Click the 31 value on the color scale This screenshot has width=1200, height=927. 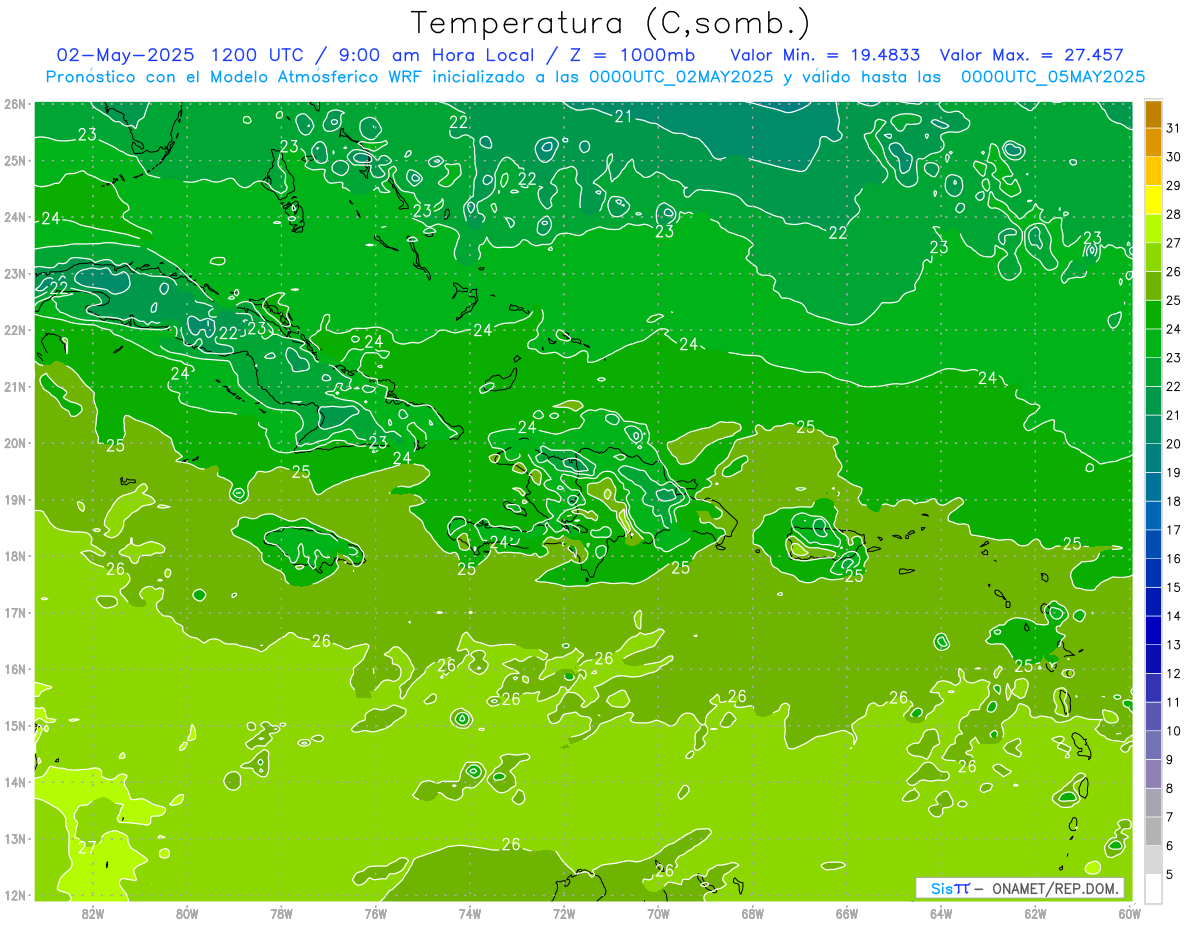[1173, 128]
